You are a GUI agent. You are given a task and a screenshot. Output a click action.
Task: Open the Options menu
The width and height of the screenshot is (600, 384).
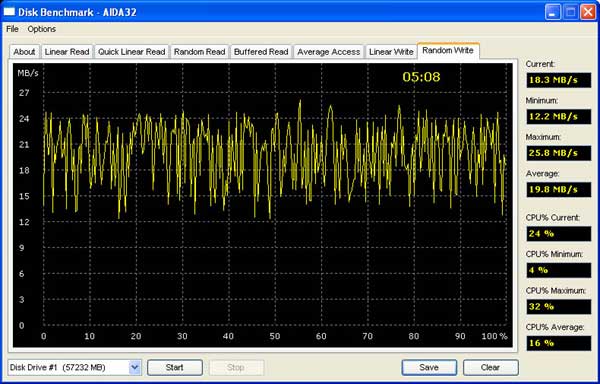41,29
